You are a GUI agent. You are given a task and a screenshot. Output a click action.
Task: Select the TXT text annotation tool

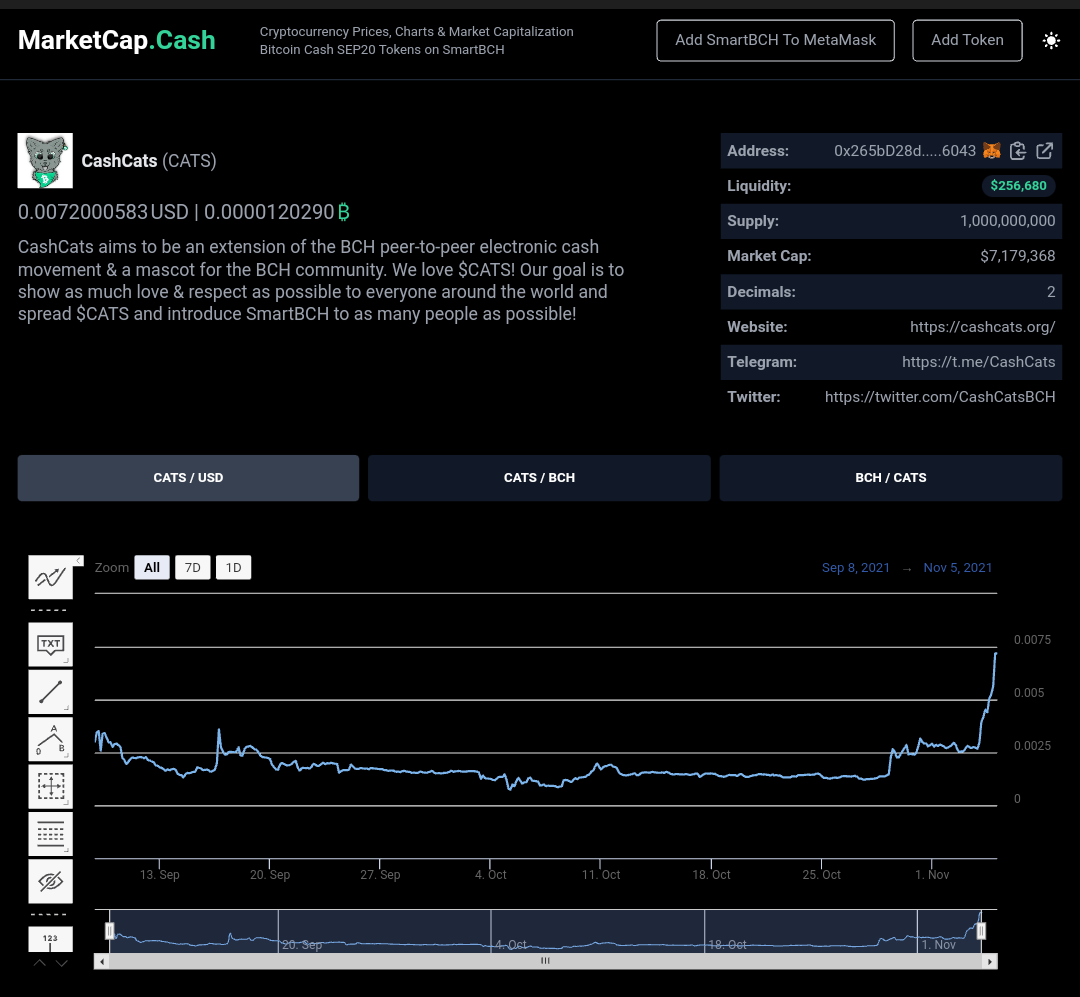point(50,644)
